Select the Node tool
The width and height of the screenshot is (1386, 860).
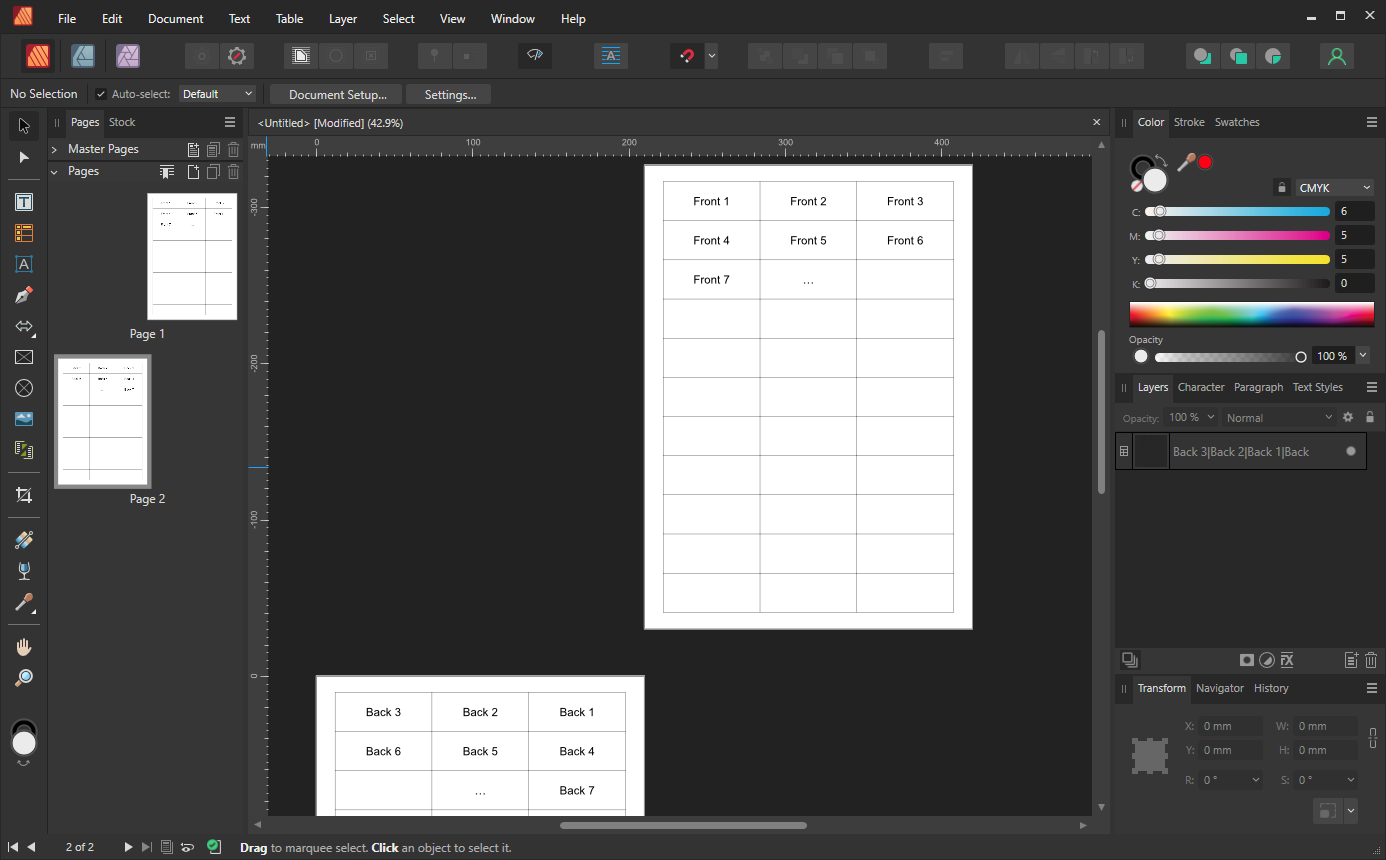24,157
